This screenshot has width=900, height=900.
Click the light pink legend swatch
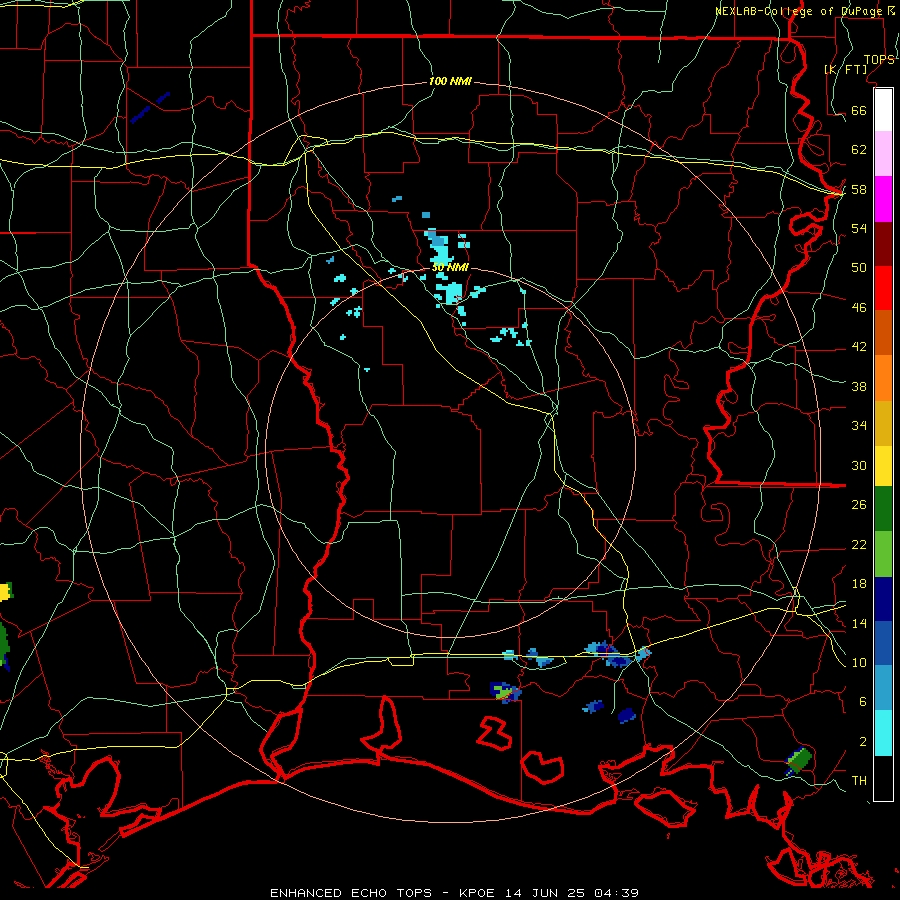click(883, 153)
